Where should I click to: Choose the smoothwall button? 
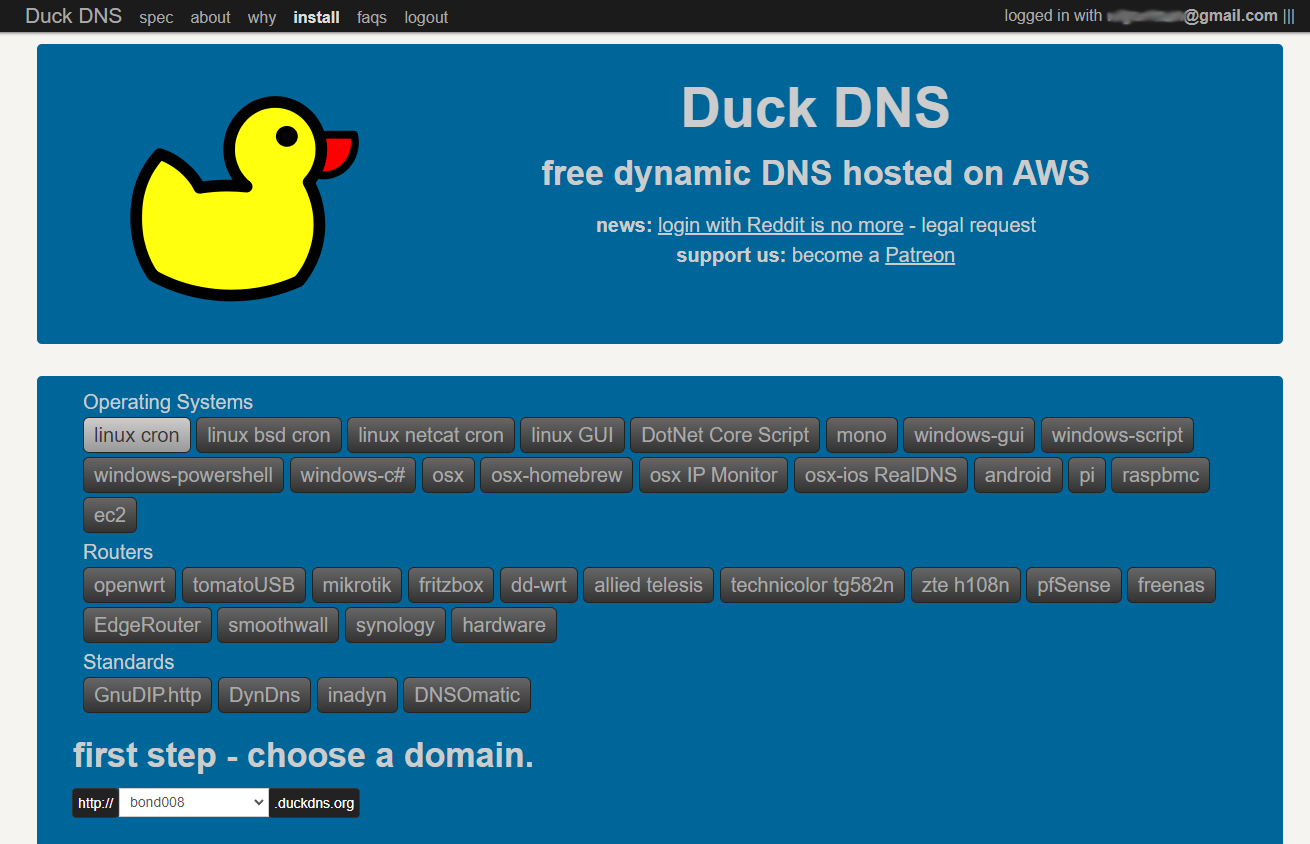click(x=278, y=625)
